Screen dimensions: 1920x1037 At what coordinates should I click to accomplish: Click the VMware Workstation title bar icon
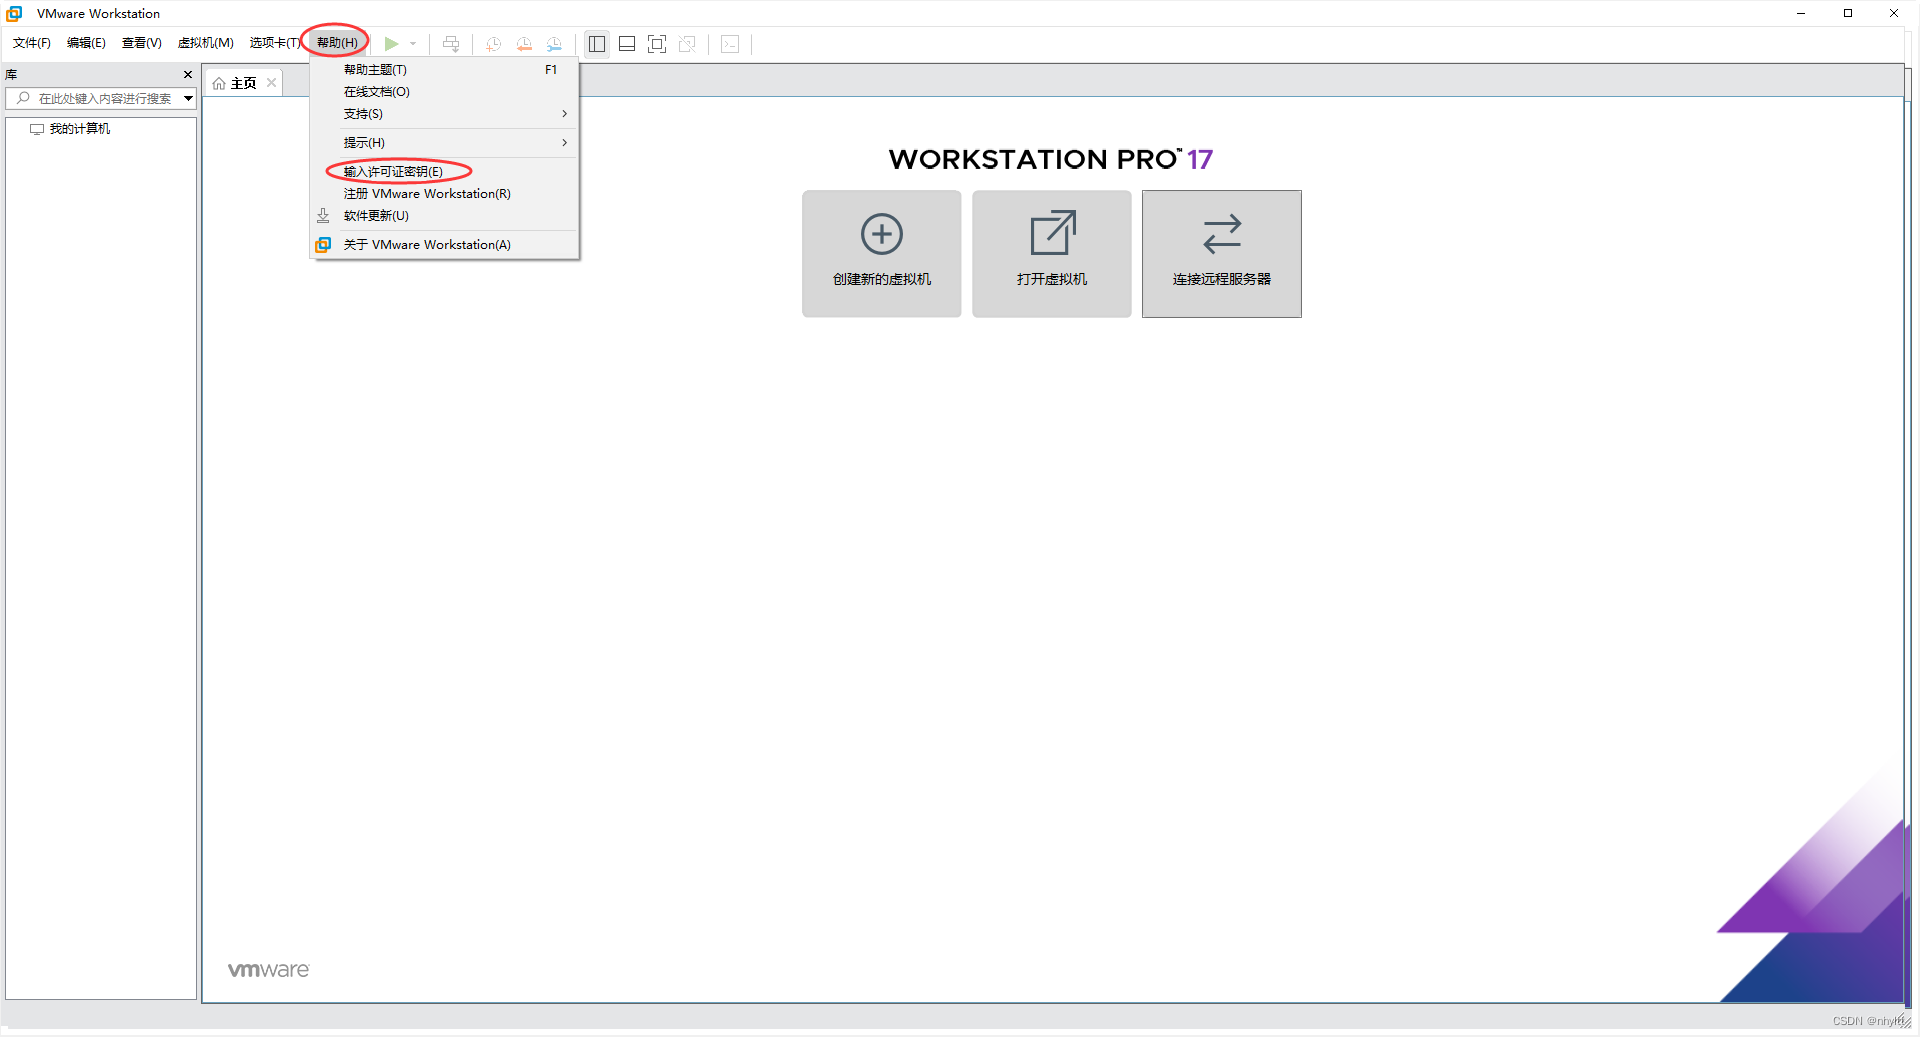(x=14, y=13)
